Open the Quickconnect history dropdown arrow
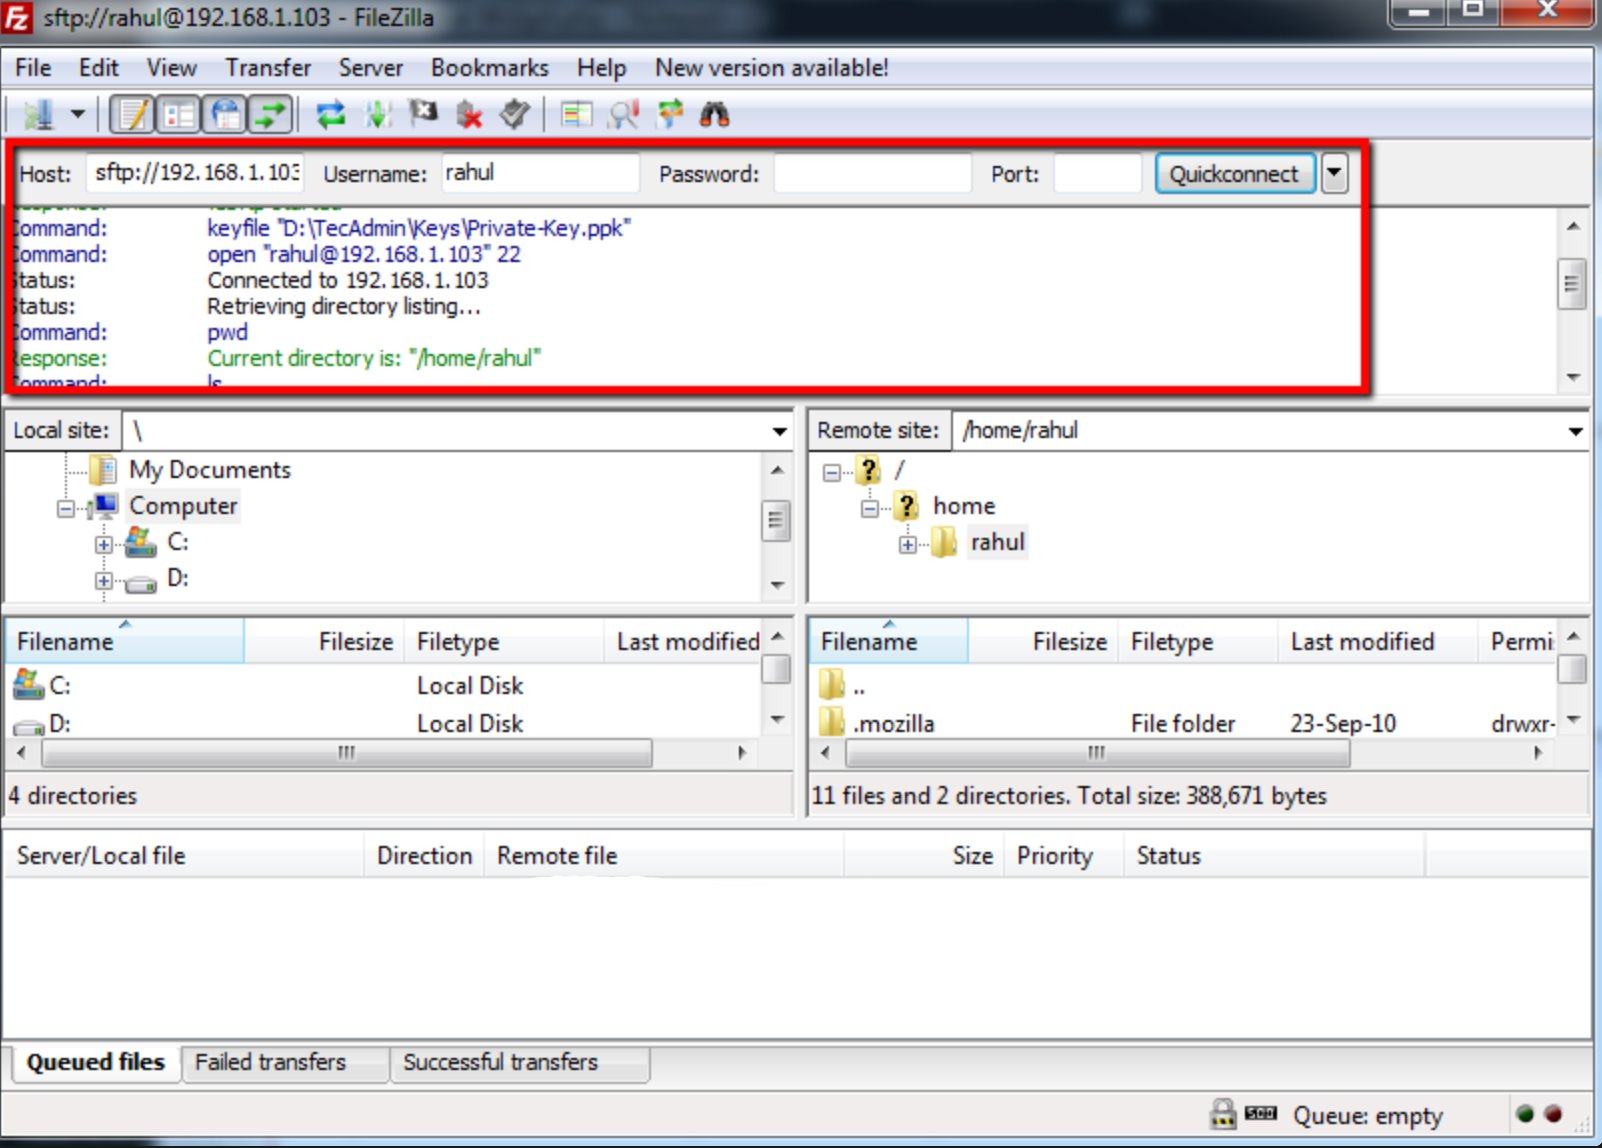This screenshot has height=1148, width=1602. 1334,173
